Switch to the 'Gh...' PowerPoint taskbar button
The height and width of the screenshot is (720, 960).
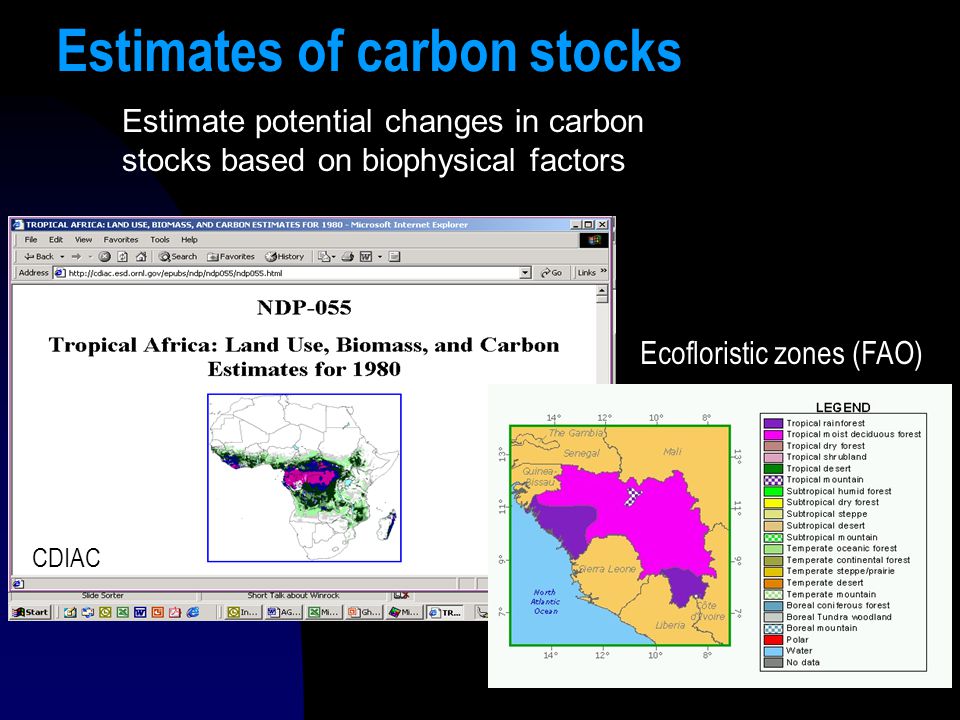[x=364, y=612]
